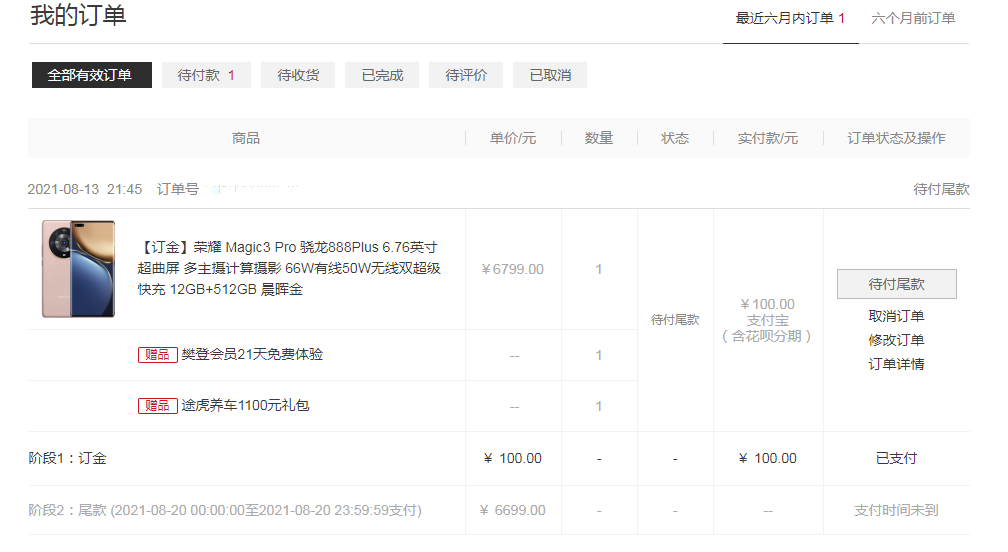Image resolution: width=1008 pixels, height=552 pixels.
Task: Click the 待付尾款 button
Action: coord(896,284)
